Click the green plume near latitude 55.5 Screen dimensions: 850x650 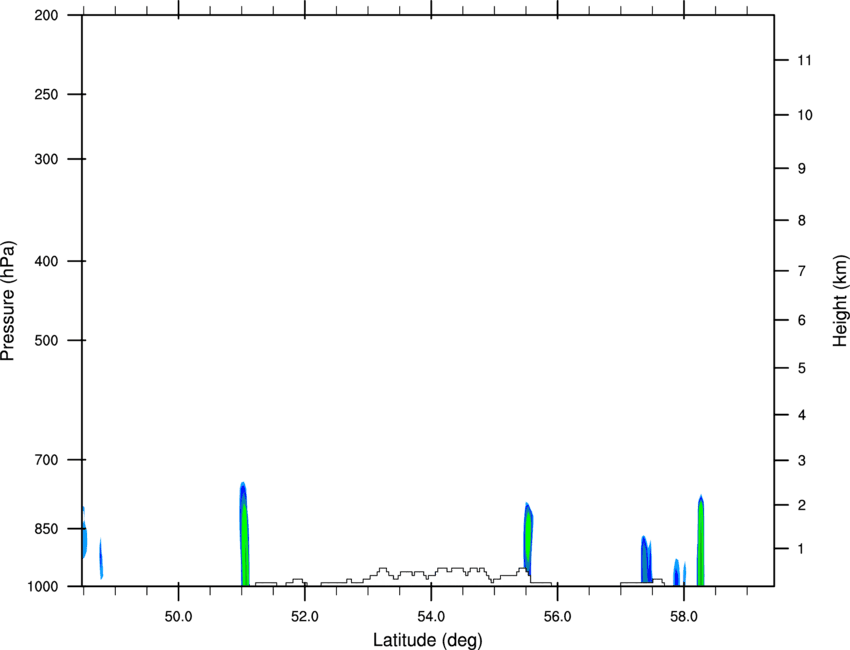(x=528, y=539)
